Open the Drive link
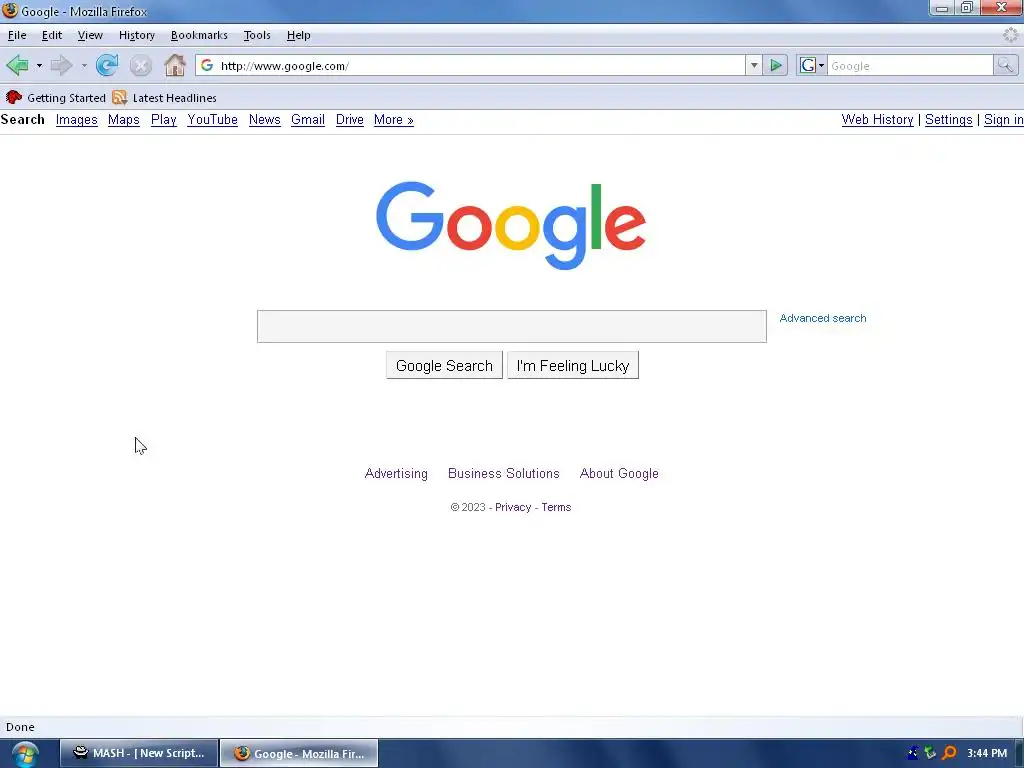The height and width of the screenshot is (768, 1024). pos(349,120)
